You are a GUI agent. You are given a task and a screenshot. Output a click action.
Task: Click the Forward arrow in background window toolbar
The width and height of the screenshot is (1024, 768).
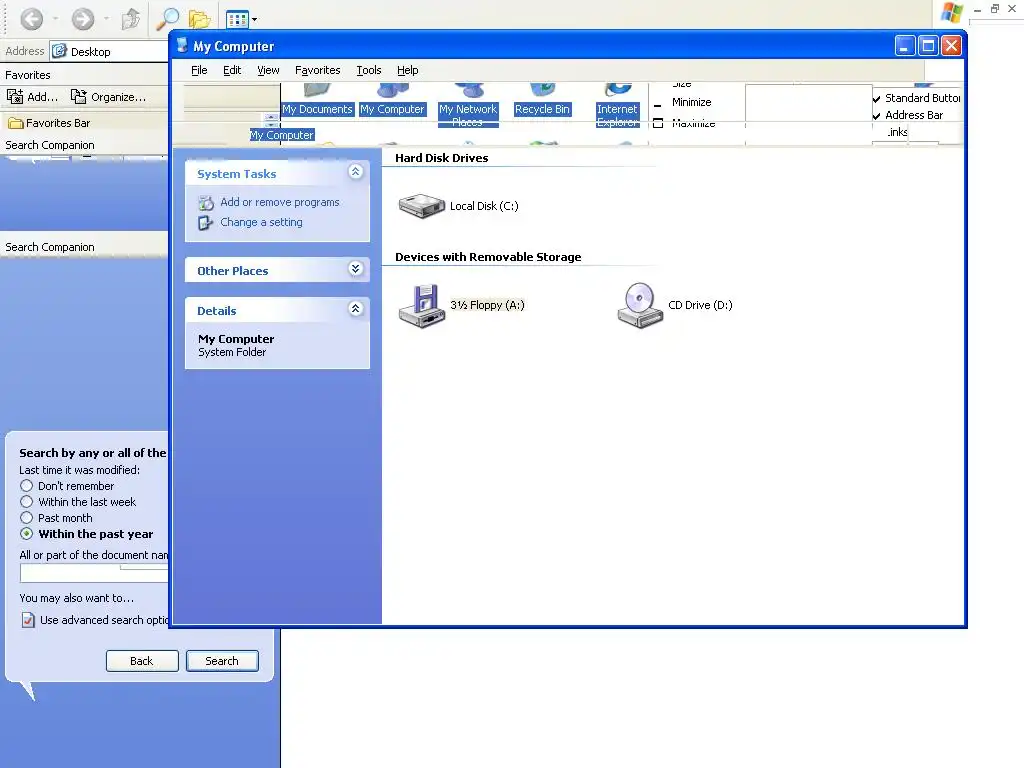coord(82,18)
